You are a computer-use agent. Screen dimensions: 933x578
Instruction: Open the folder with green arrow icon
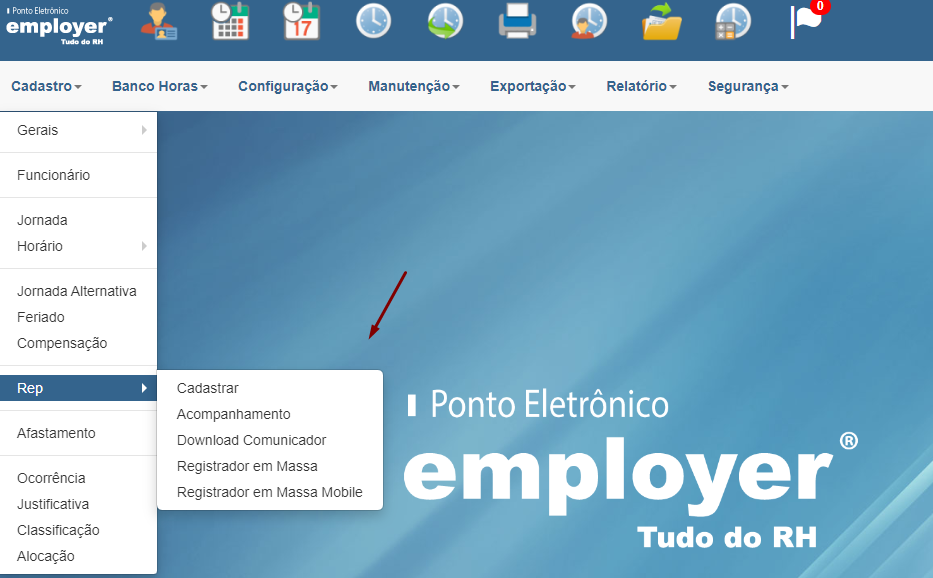(x=662, y=21)
